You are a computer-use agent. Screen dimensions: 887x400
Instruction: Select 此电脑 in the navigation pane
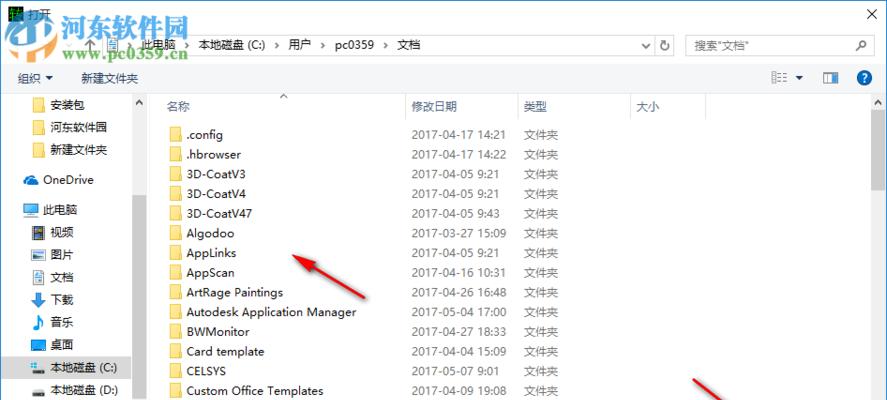pos(50,210)
